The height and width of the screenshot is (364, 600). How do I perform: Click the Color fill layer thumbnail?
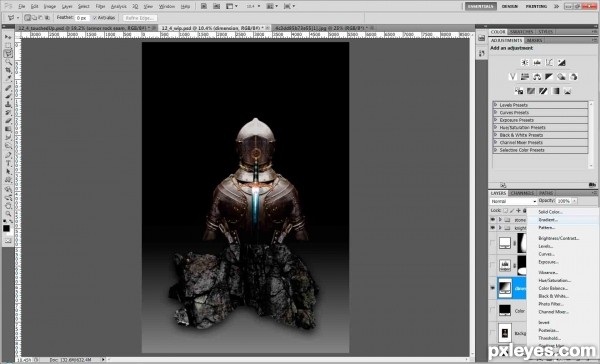pyautogui.click(x=505, y=310)
